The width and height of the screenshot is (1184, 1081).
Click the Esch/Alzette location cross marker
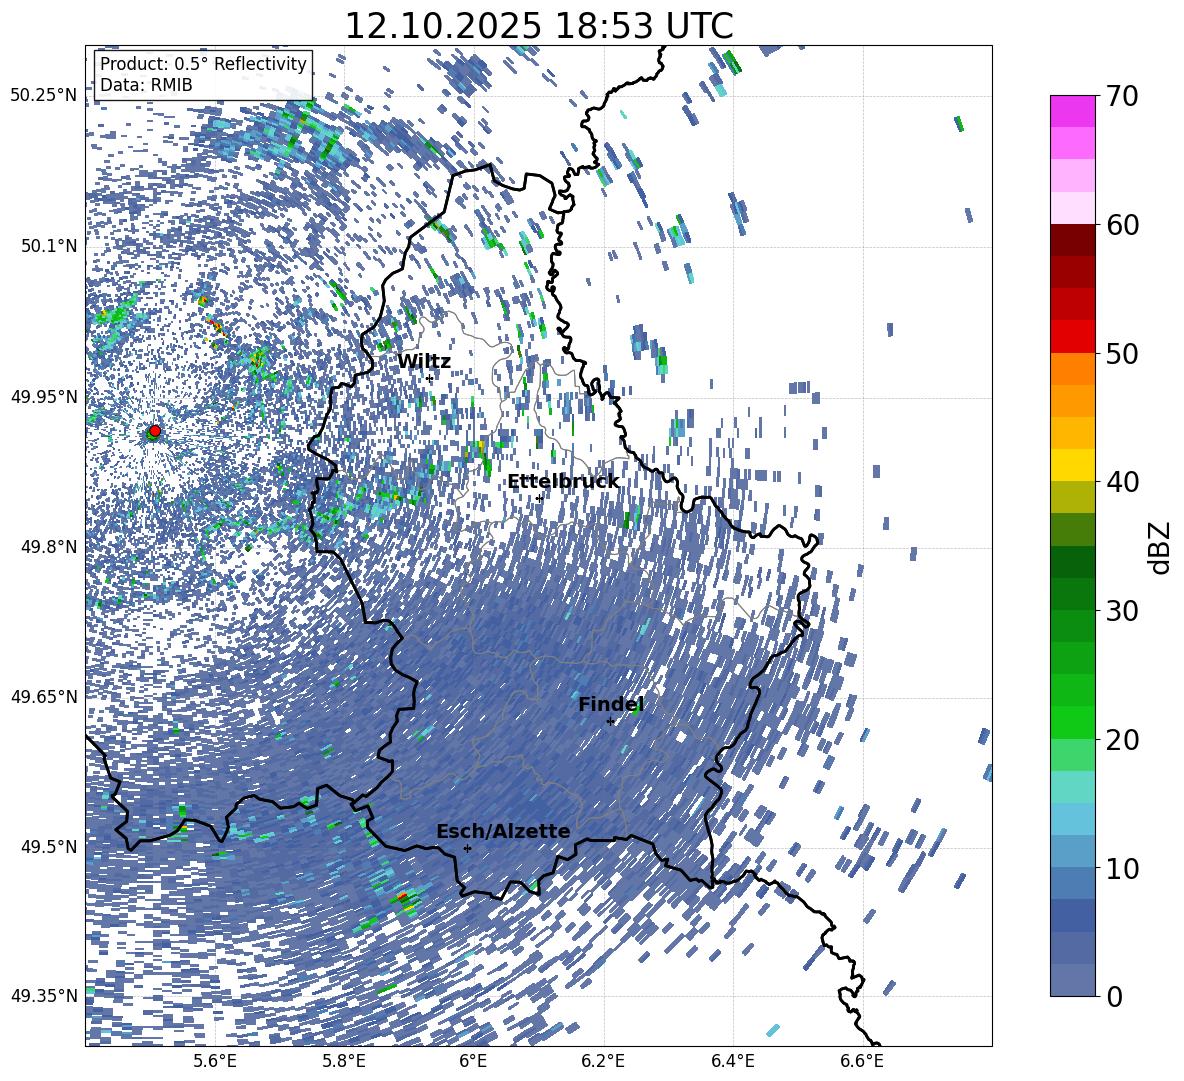pos(467,848)
